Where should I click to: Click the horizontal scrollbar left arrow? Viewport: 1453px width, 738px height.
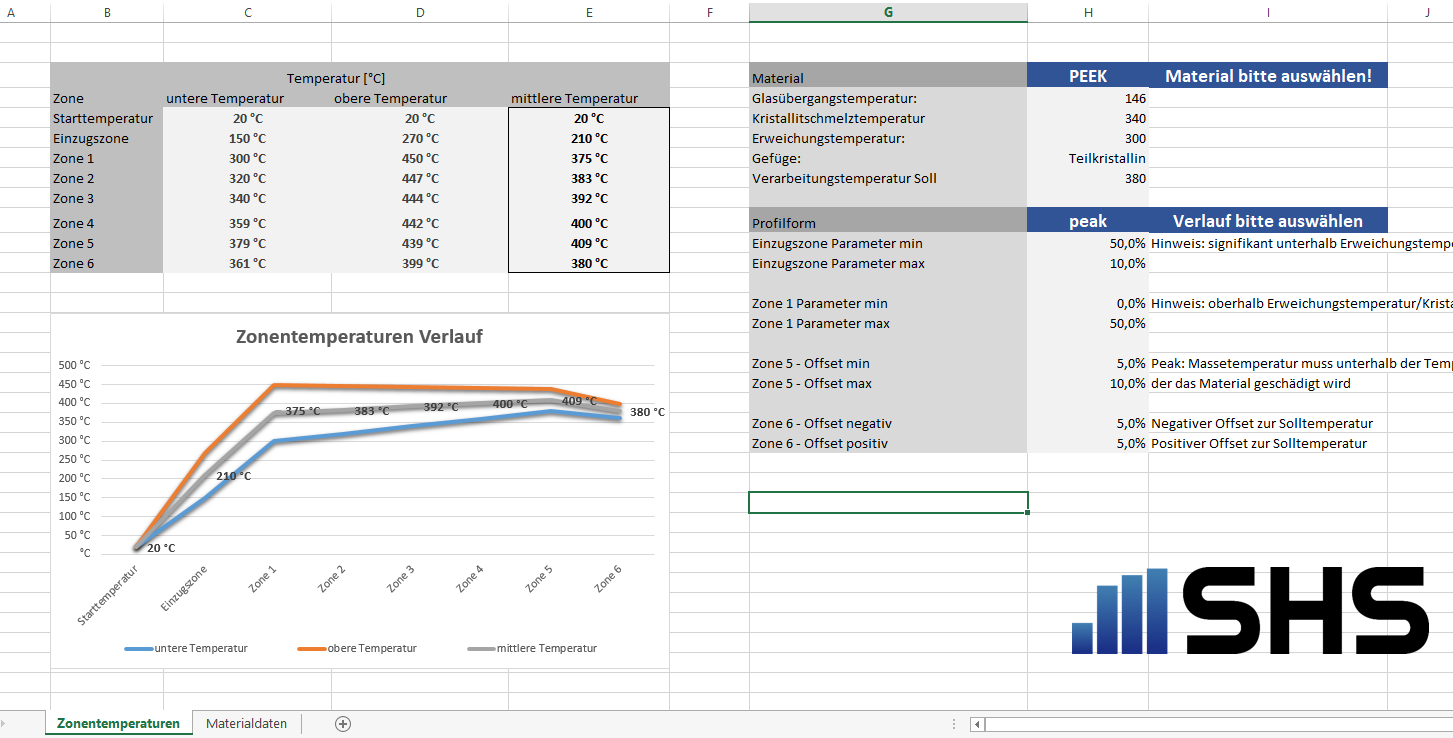[x=977, y=724]
